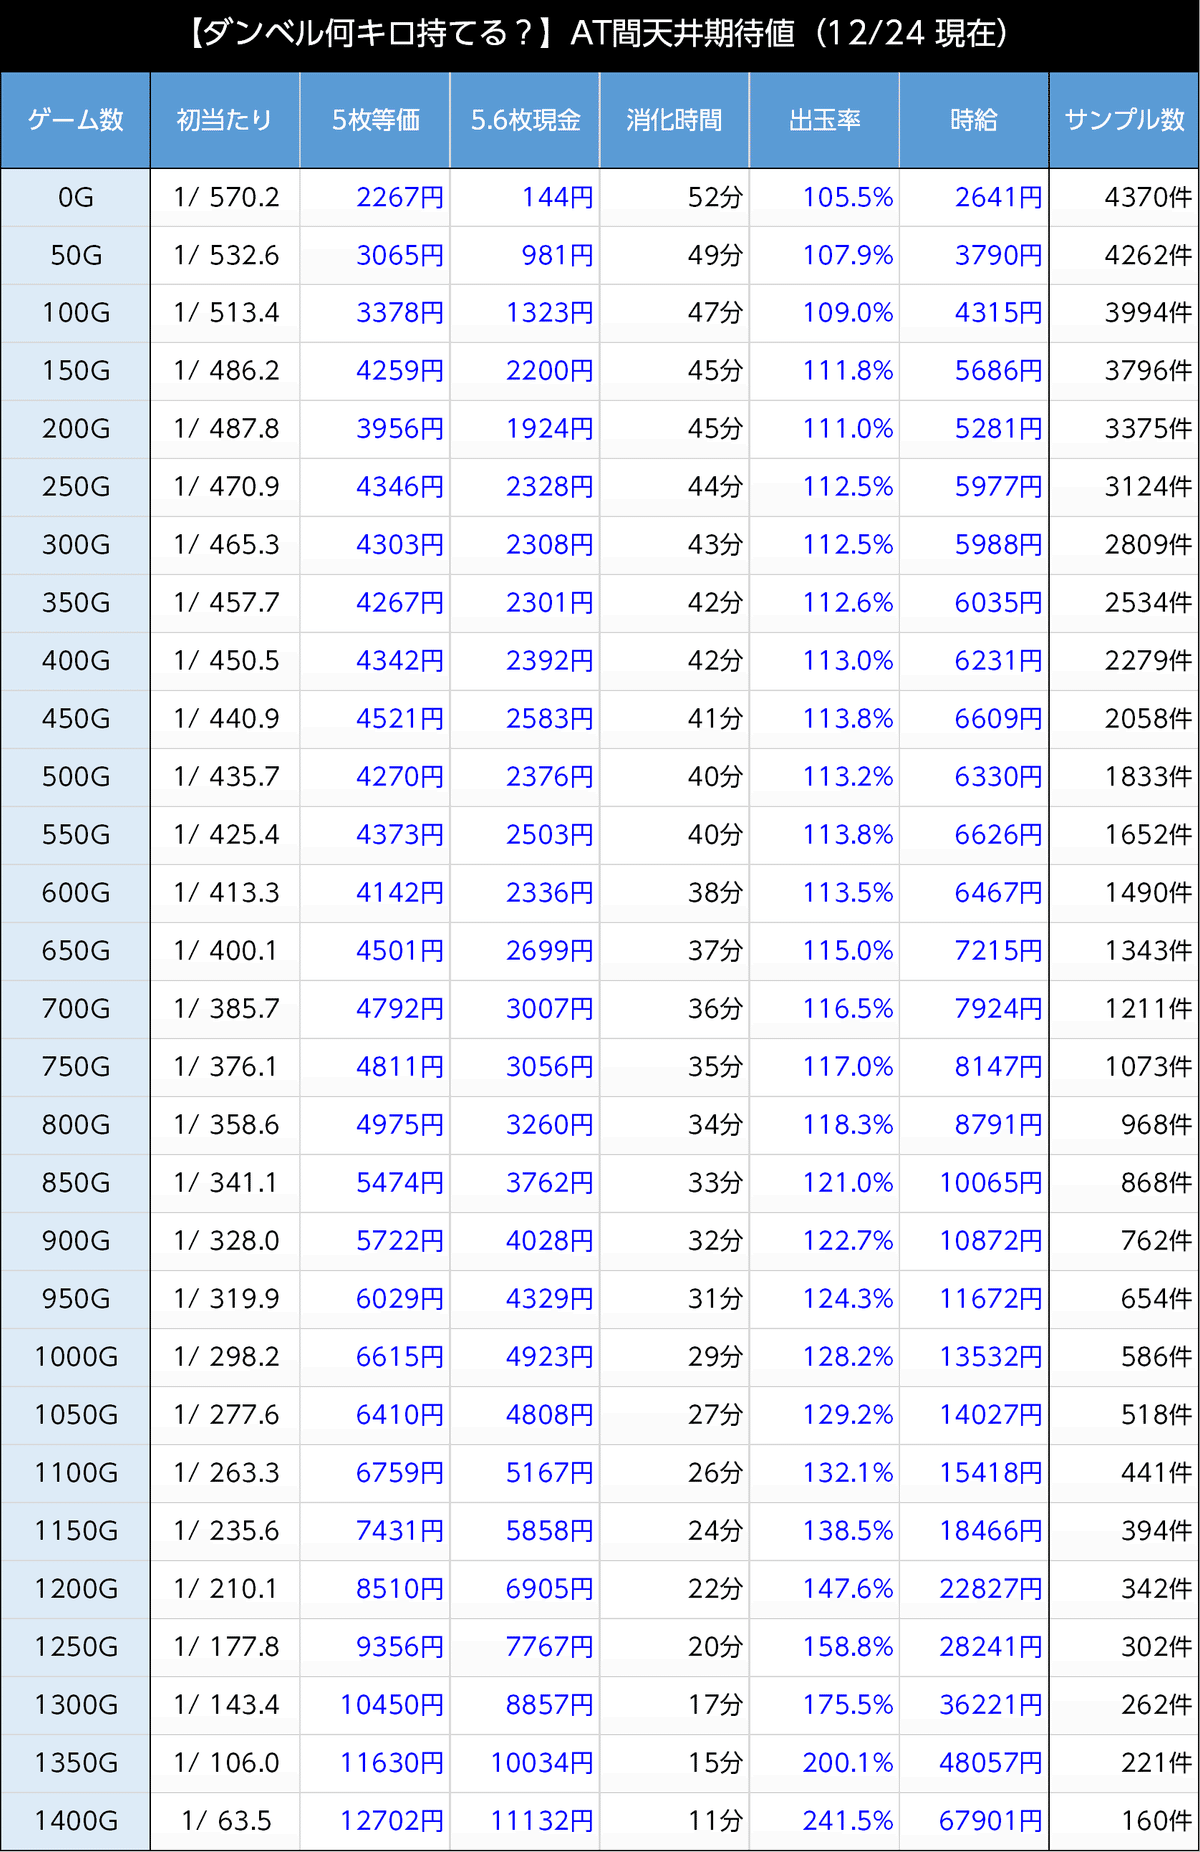Click the 5.6枚現金 column header
Screen dimensions: 1200x1852
[525, 120]
